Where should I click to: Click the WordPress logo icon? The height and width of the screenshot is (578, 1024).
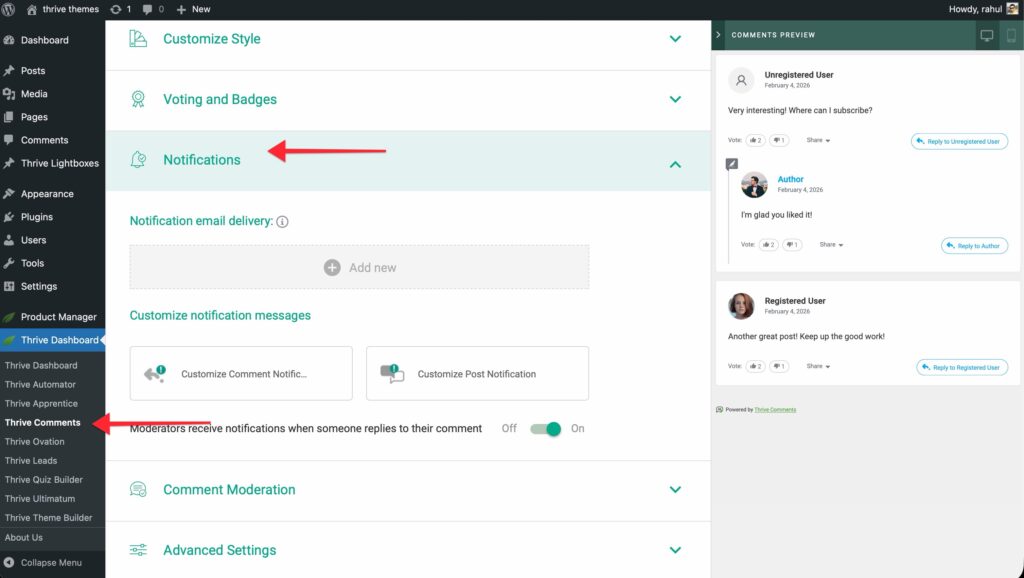10,9
